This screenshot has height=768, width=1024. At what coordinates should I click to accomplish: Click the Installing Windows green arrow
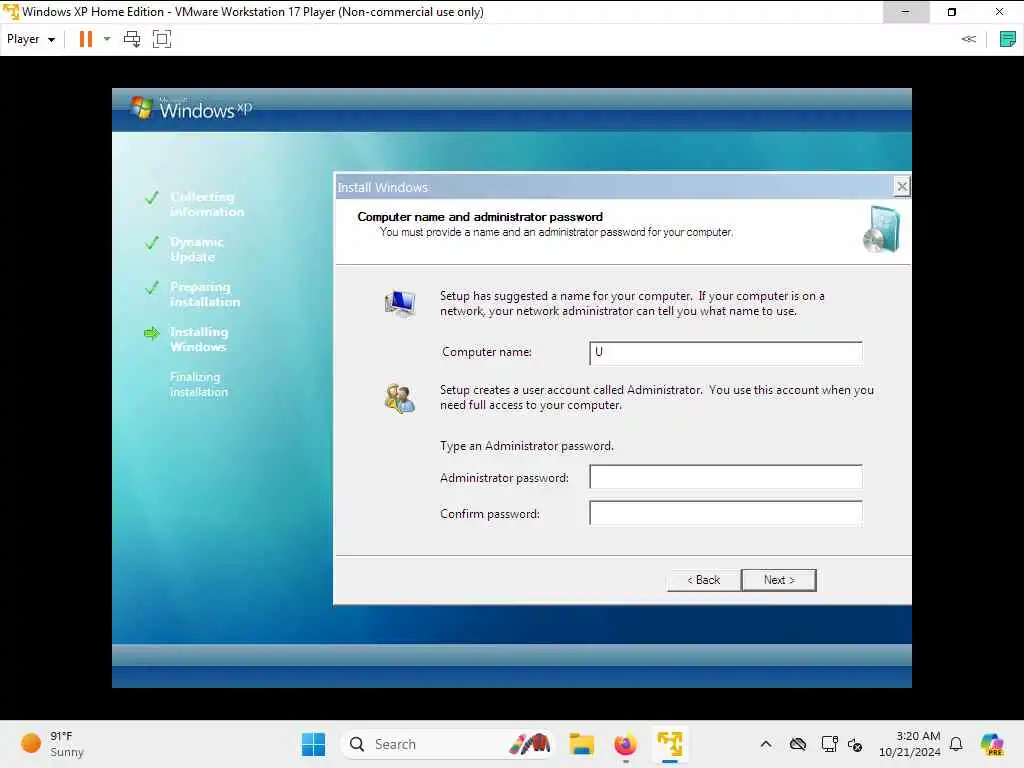coord(152,334)
